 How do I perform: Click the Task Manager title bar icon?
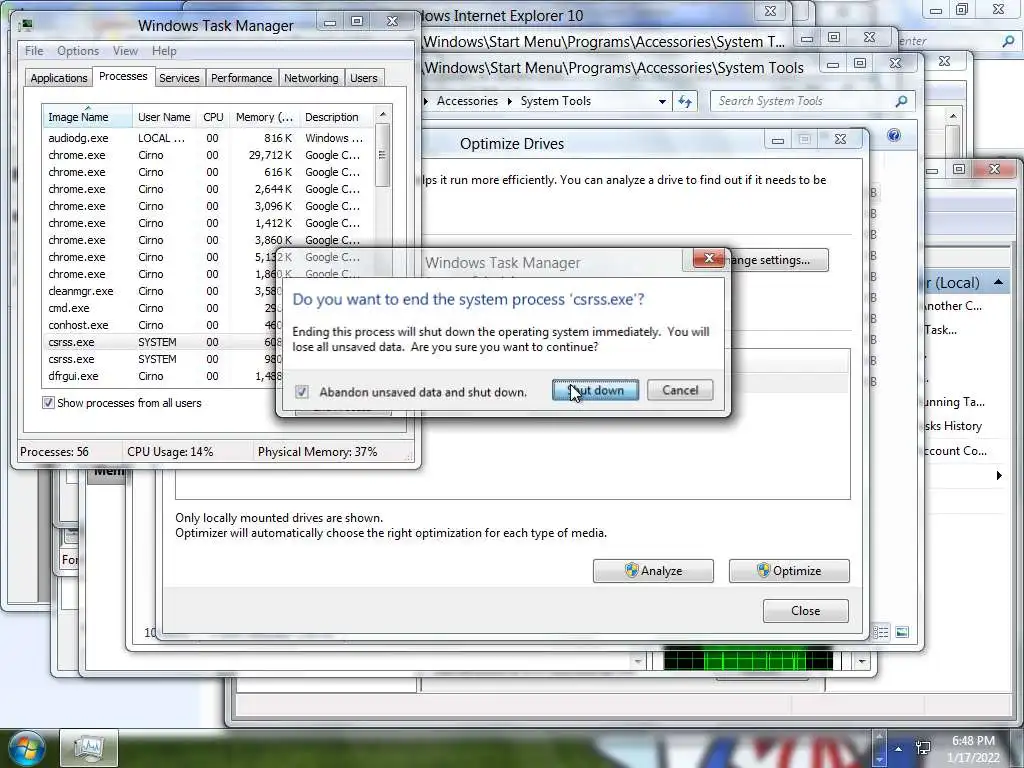pos(26,25)
